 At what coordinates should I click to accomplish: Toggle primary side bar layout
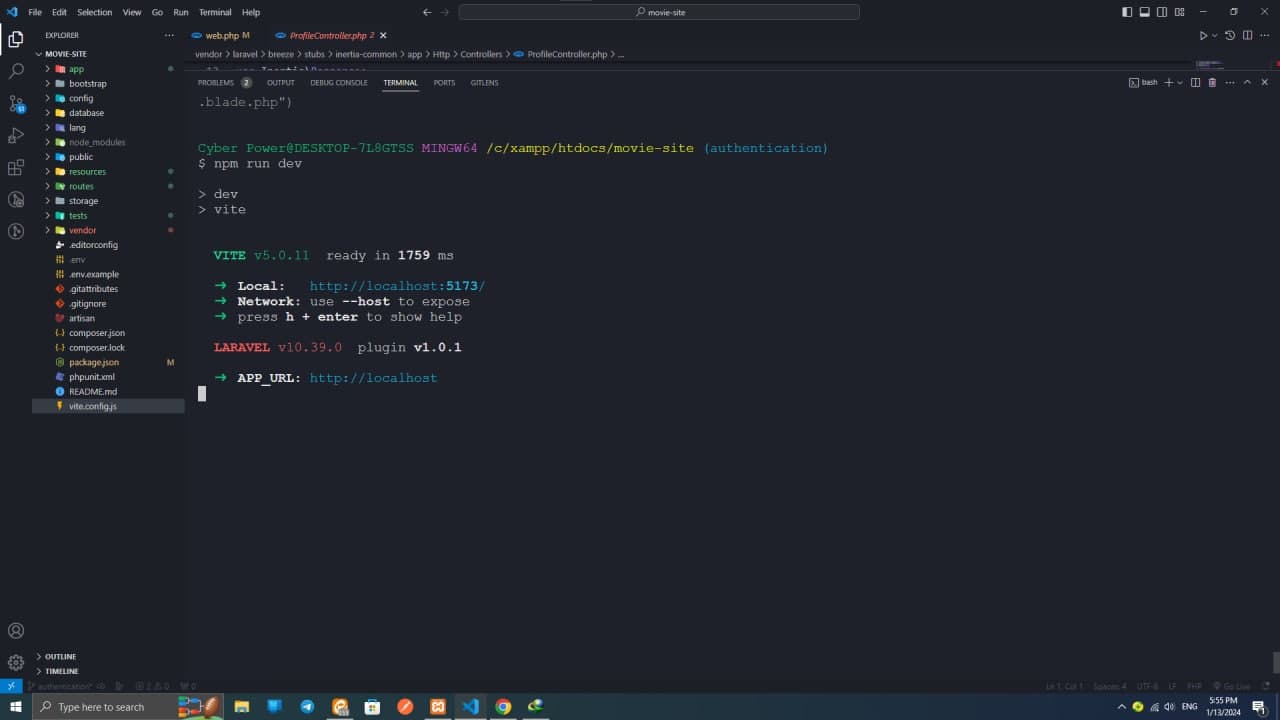1127,12
